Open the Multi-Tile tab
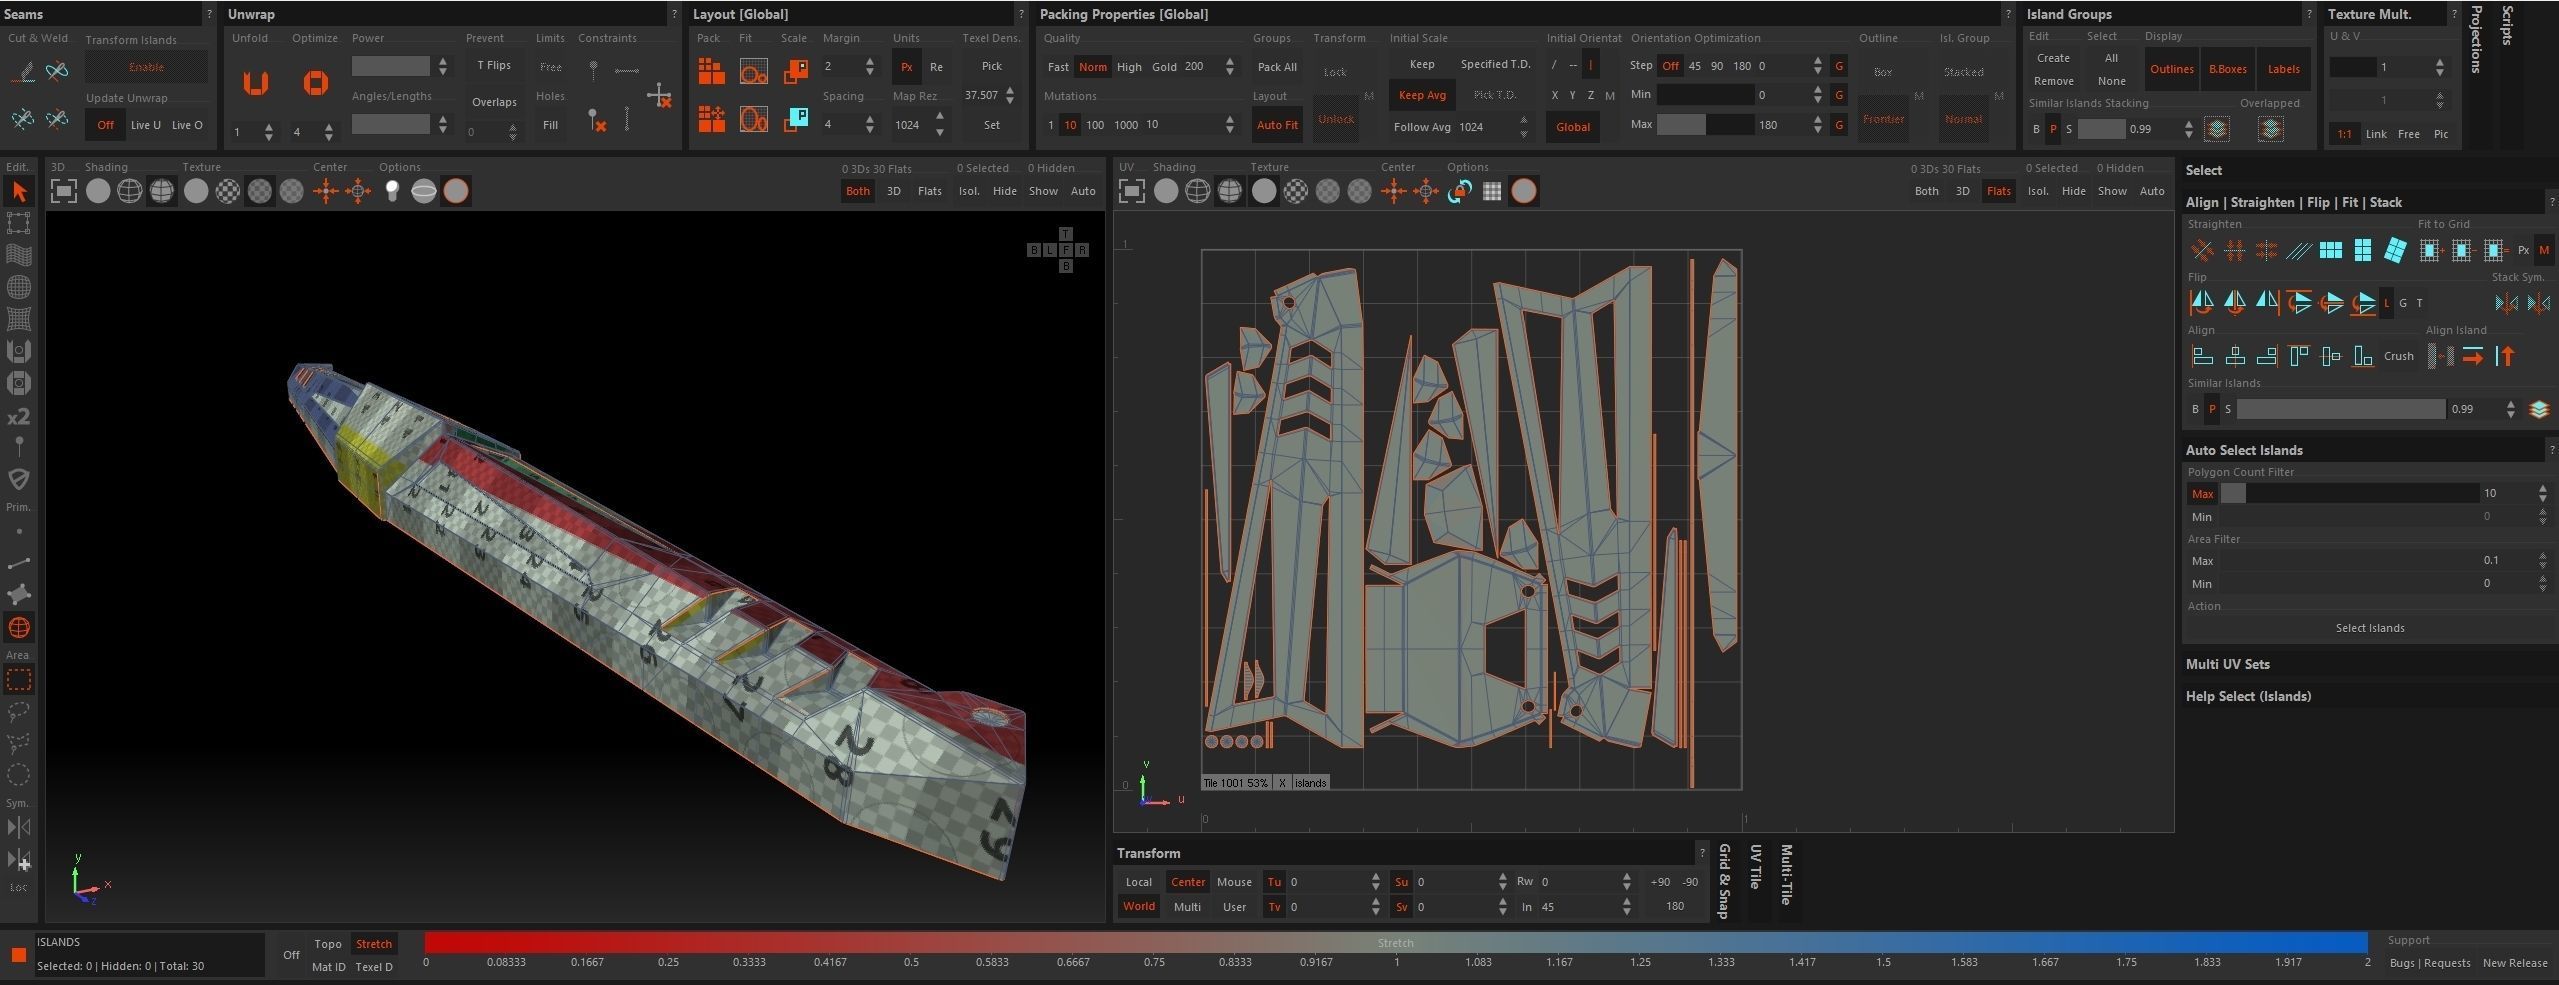This screenshot has height=985, width=2559. [x=1786, y=875]
